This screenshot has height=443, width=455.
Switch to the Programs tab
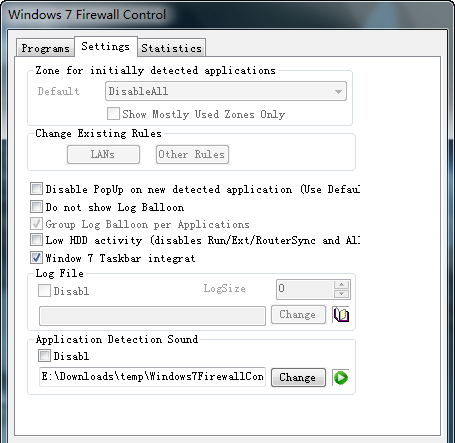[45, 48]
